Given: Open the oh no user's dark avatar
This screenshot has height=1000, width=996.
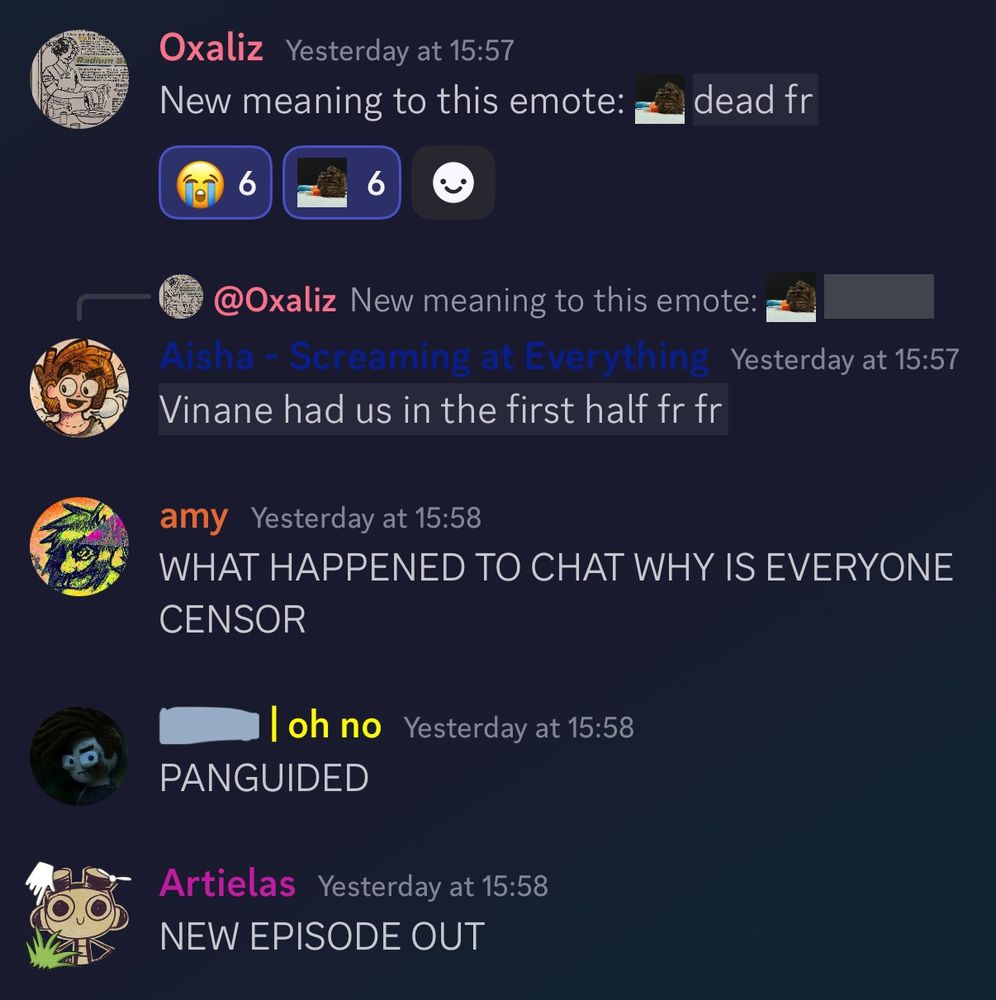Looking at the screenshot, I should pyautogui.click(x=79, y=756).
